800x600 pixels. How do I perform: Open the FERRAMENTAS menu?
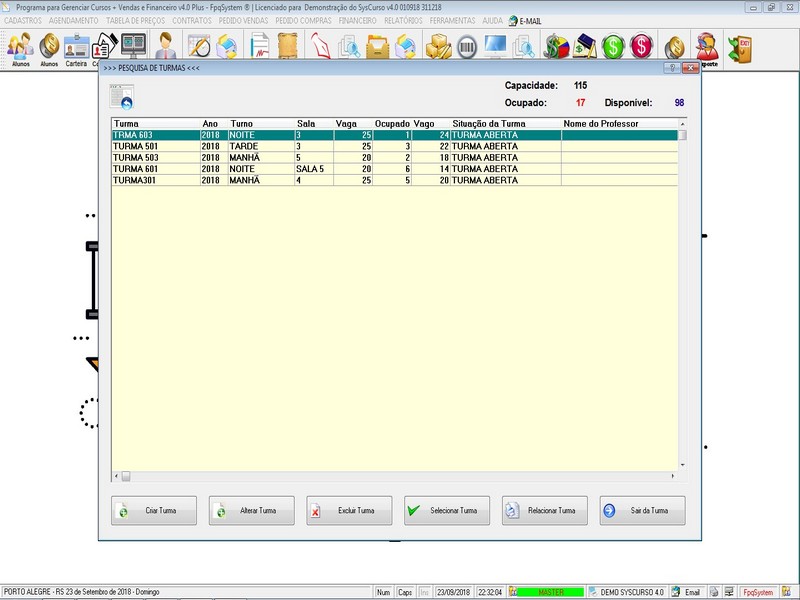452,21
